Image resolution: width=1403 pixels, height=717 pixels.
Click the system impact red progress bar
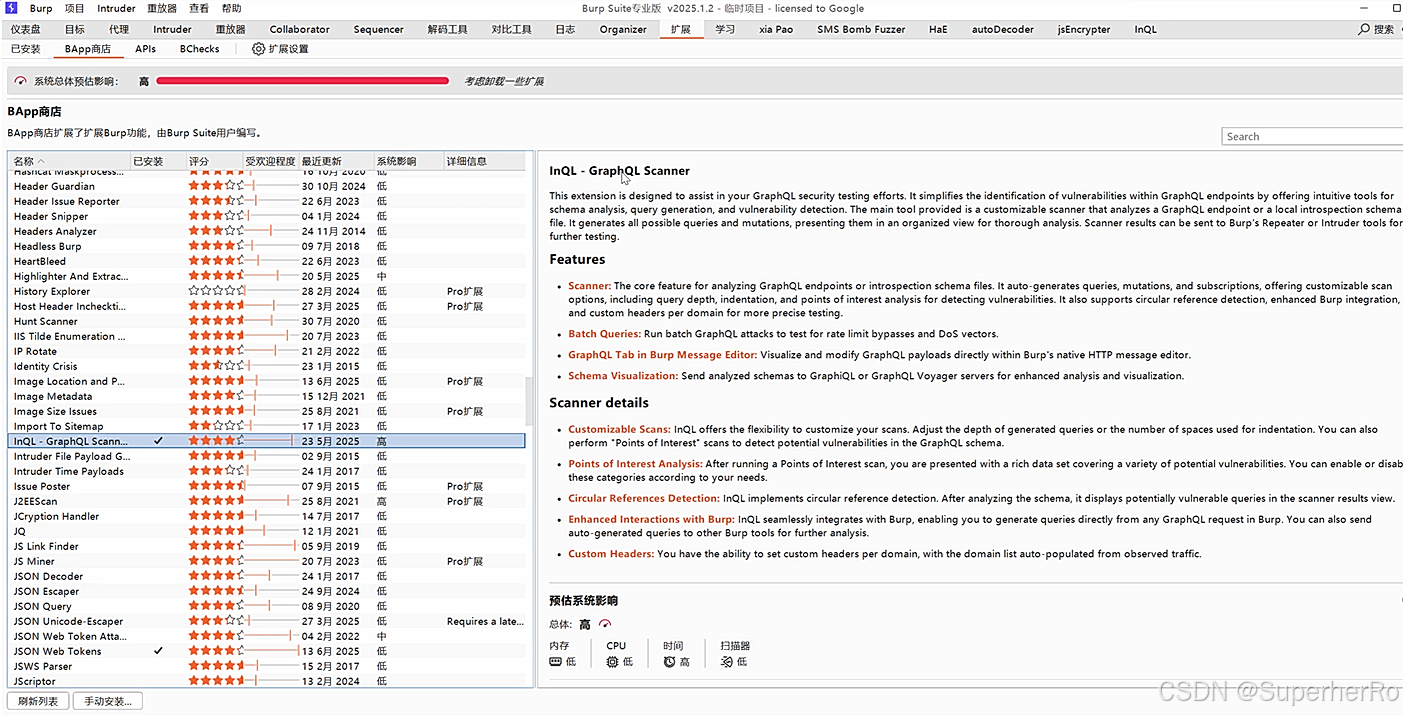click(302, 81)
